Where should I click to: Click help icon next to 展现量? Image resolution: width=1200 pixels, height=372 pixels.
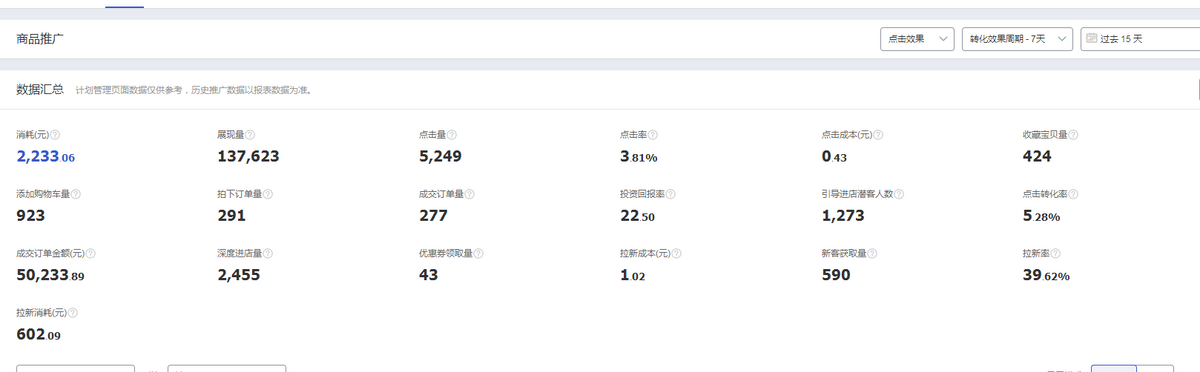pyautogui.click(x=250, y=135)
